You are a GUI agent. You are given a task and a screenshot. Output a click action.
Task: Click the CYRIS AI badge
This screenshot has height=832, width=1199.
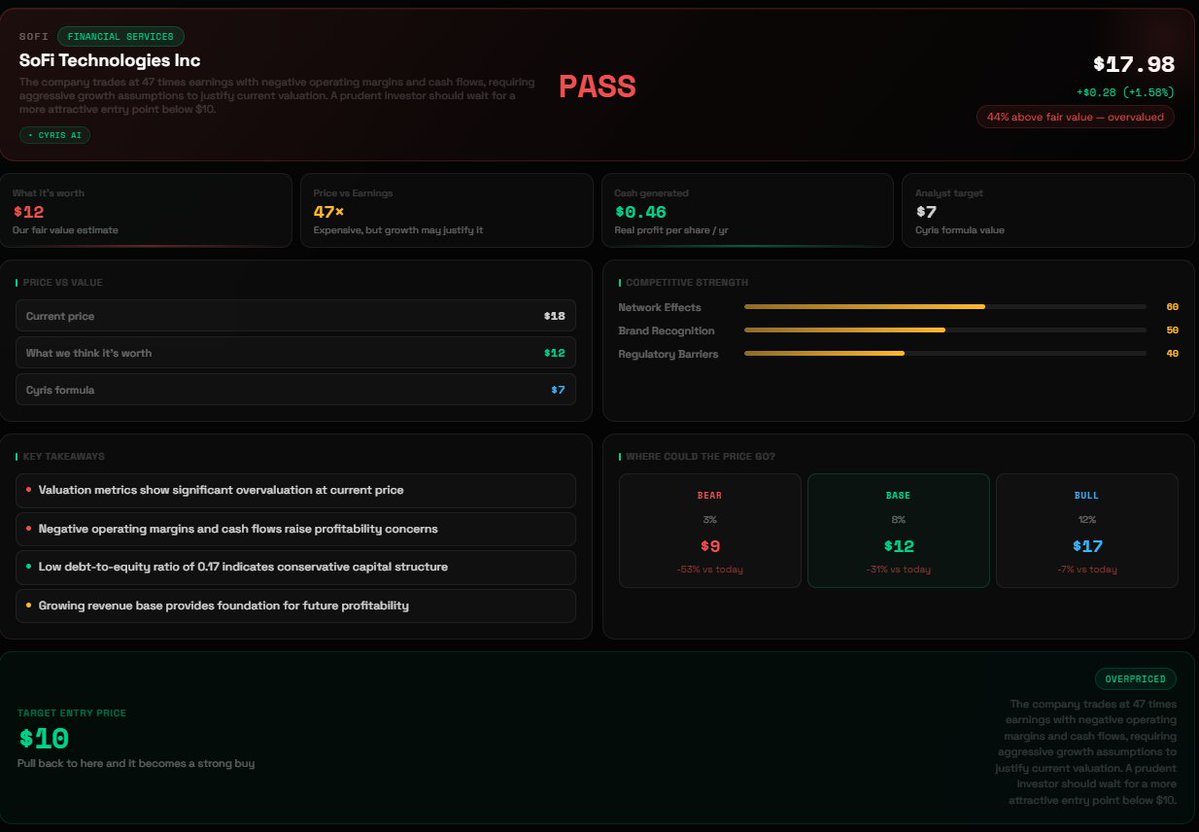coord(54,135)
